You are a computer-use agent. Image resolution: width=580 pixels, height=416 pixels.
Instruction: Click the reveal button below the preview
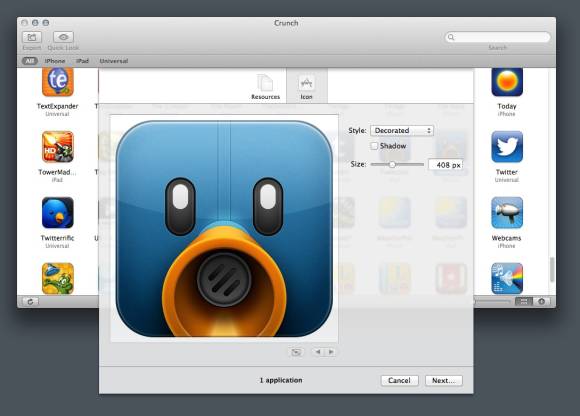coord(296,352)
